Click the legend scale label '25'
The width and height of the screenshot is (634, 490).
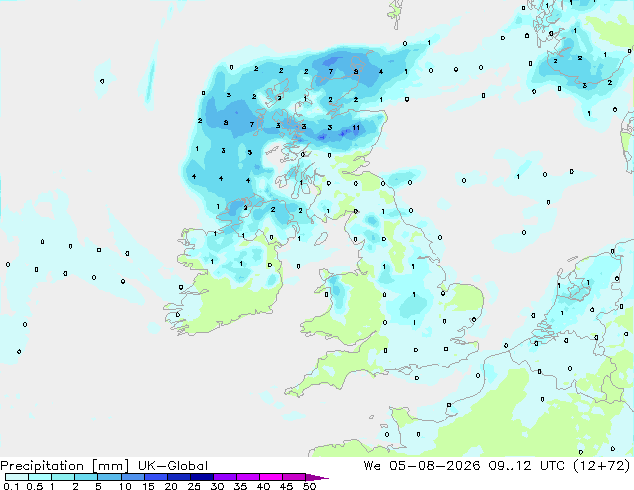[194, 486]
